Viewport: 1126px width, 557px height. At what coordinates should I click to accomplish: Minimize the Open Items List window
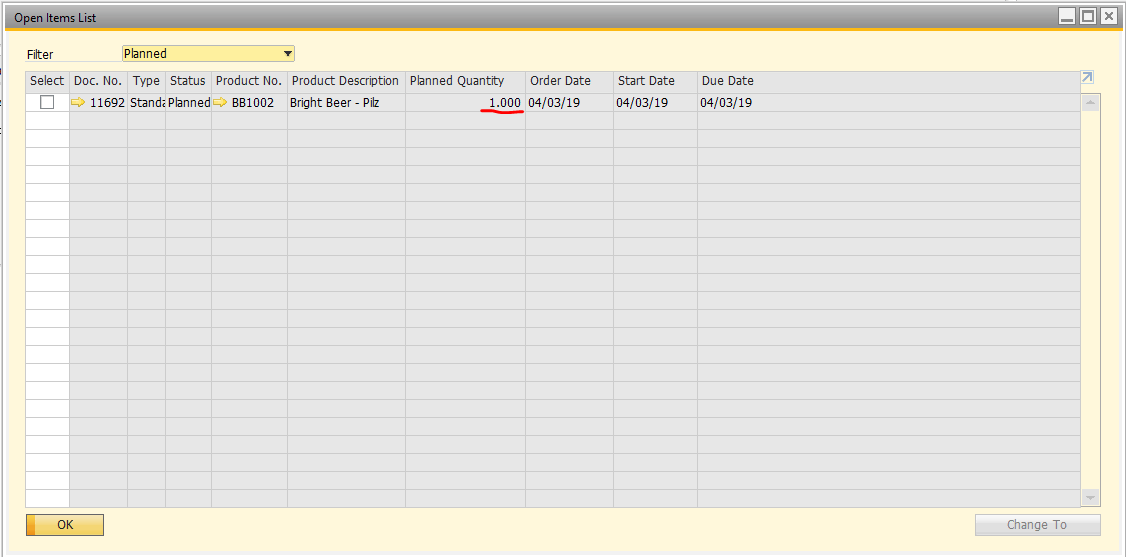pos(1067,17)
